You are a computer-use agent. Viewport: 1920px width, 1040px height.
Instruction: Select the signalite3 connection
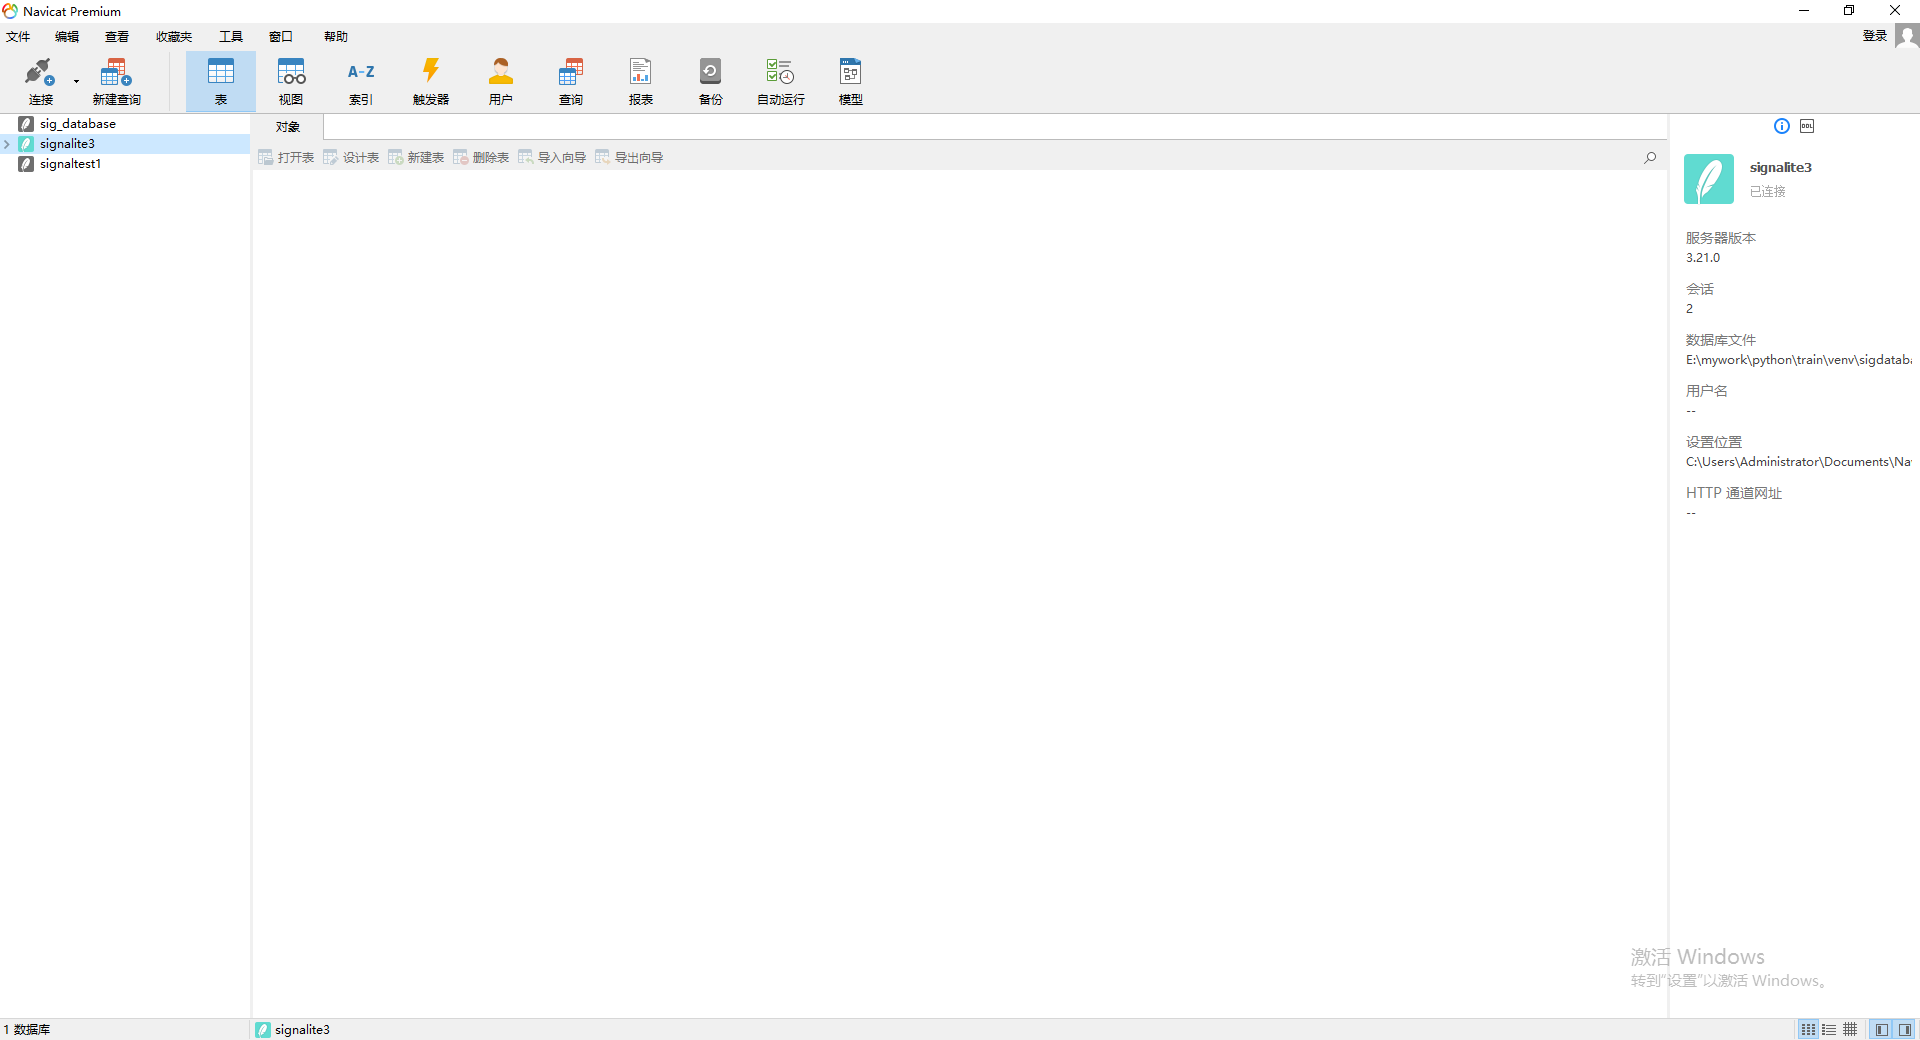point(67,144)
